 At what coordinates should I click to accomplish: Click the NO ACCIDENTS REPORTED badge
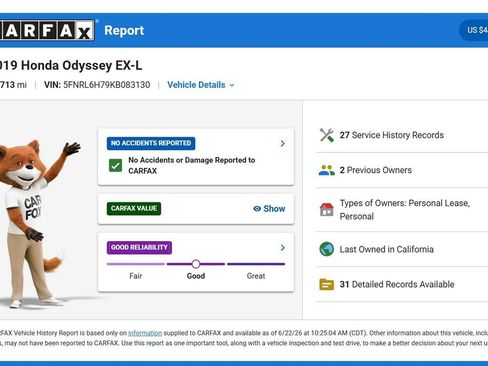(151, 143)
